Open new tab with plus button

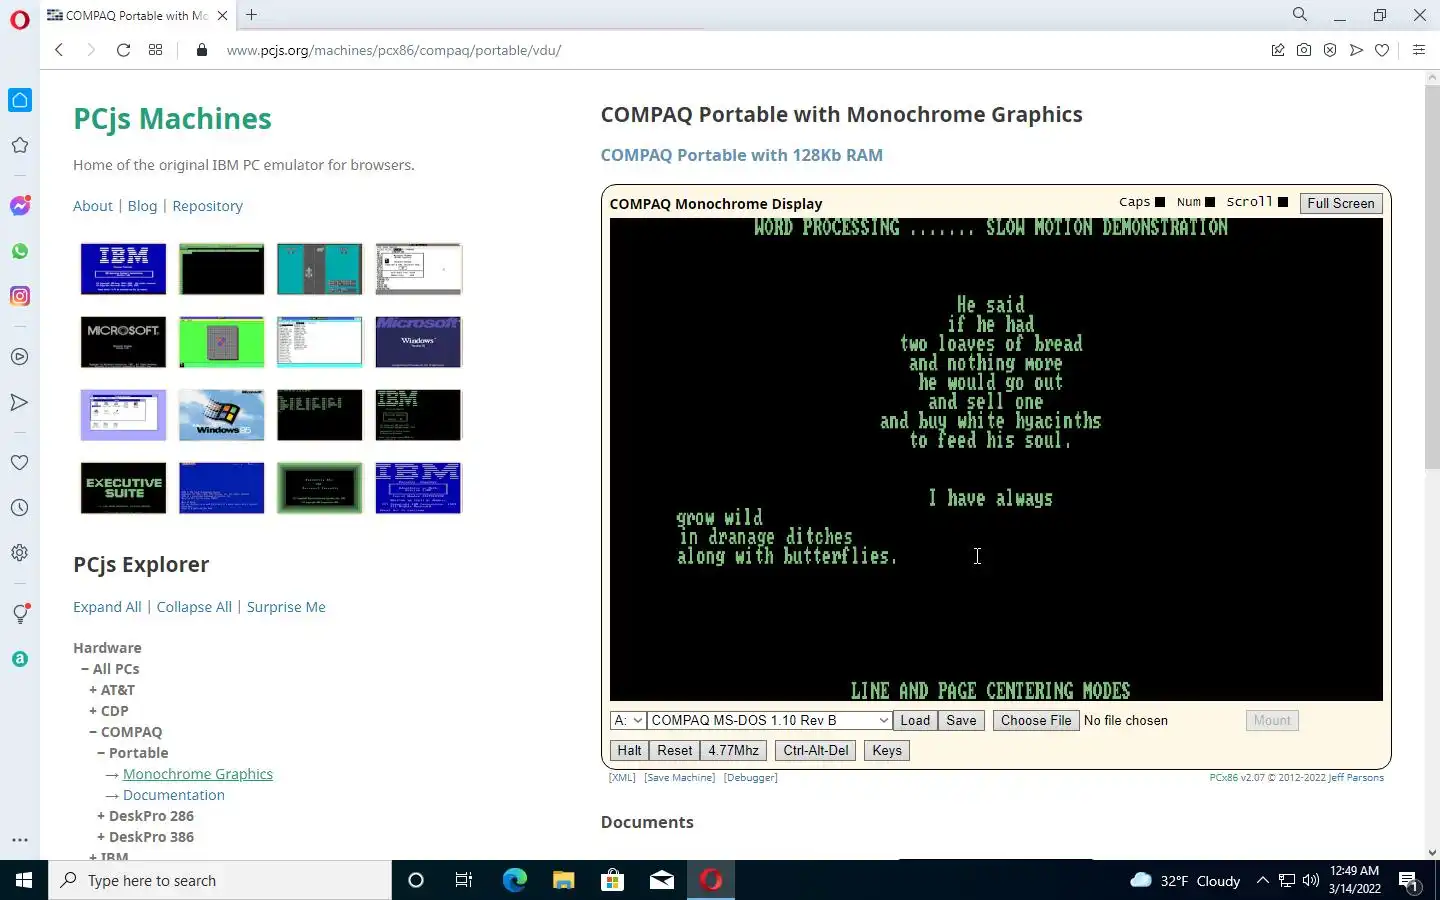[x=252, y=15]
